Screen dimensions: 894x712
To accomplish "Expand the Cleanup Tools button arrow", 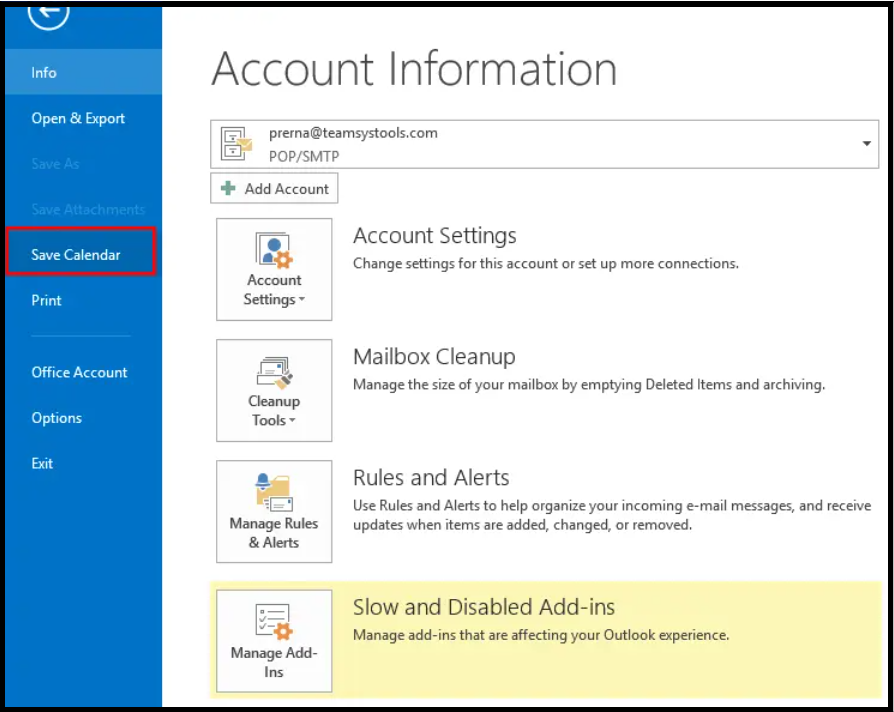I will (292, 420).
